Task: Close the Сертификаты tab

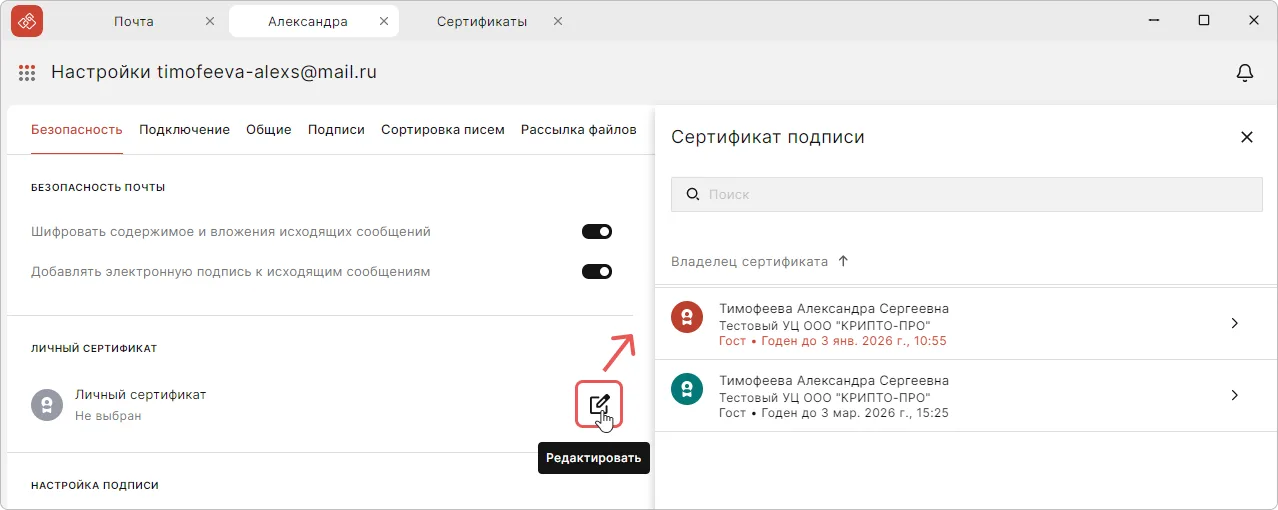Action: 558,21
